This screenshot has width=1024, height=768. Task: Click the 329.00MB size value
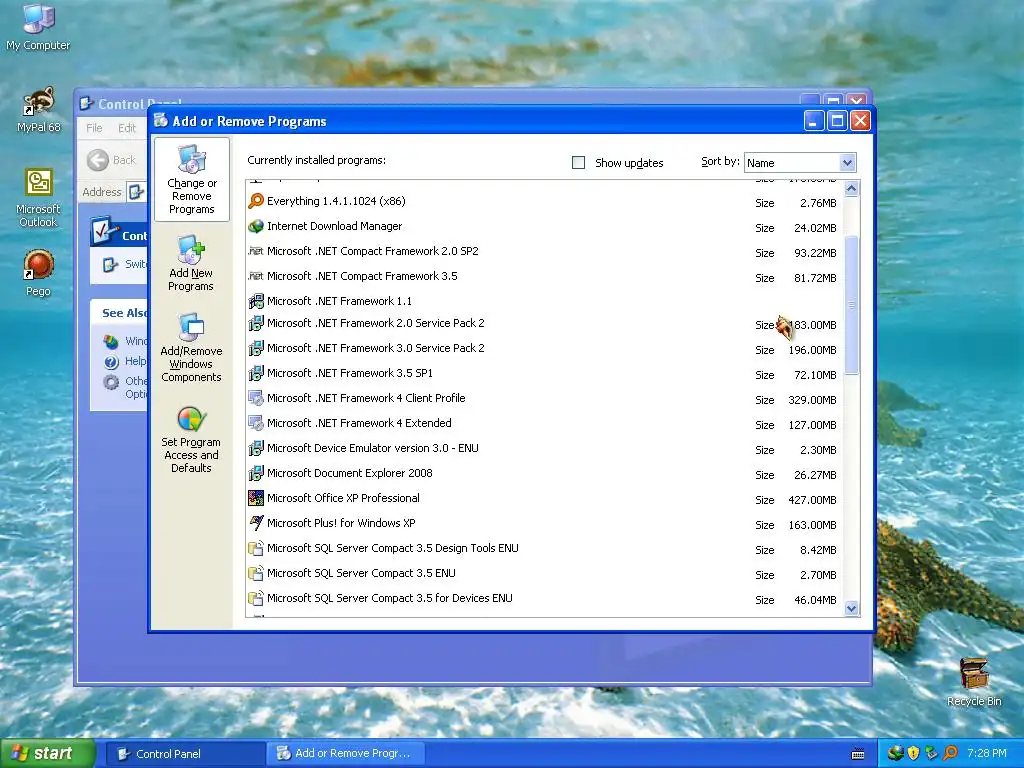(812, 400)
